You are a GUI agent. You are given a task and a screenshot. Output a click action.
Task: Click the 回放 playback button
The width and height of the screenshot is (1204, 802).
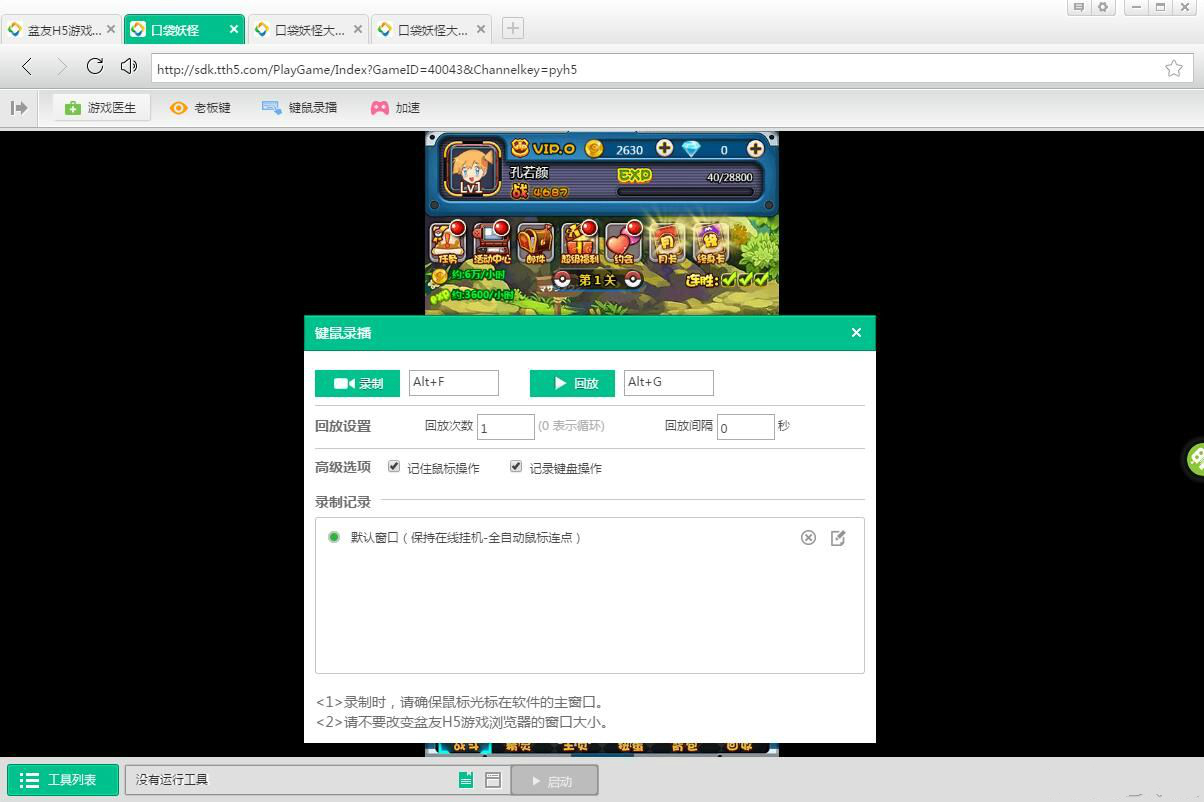[572, 383]
